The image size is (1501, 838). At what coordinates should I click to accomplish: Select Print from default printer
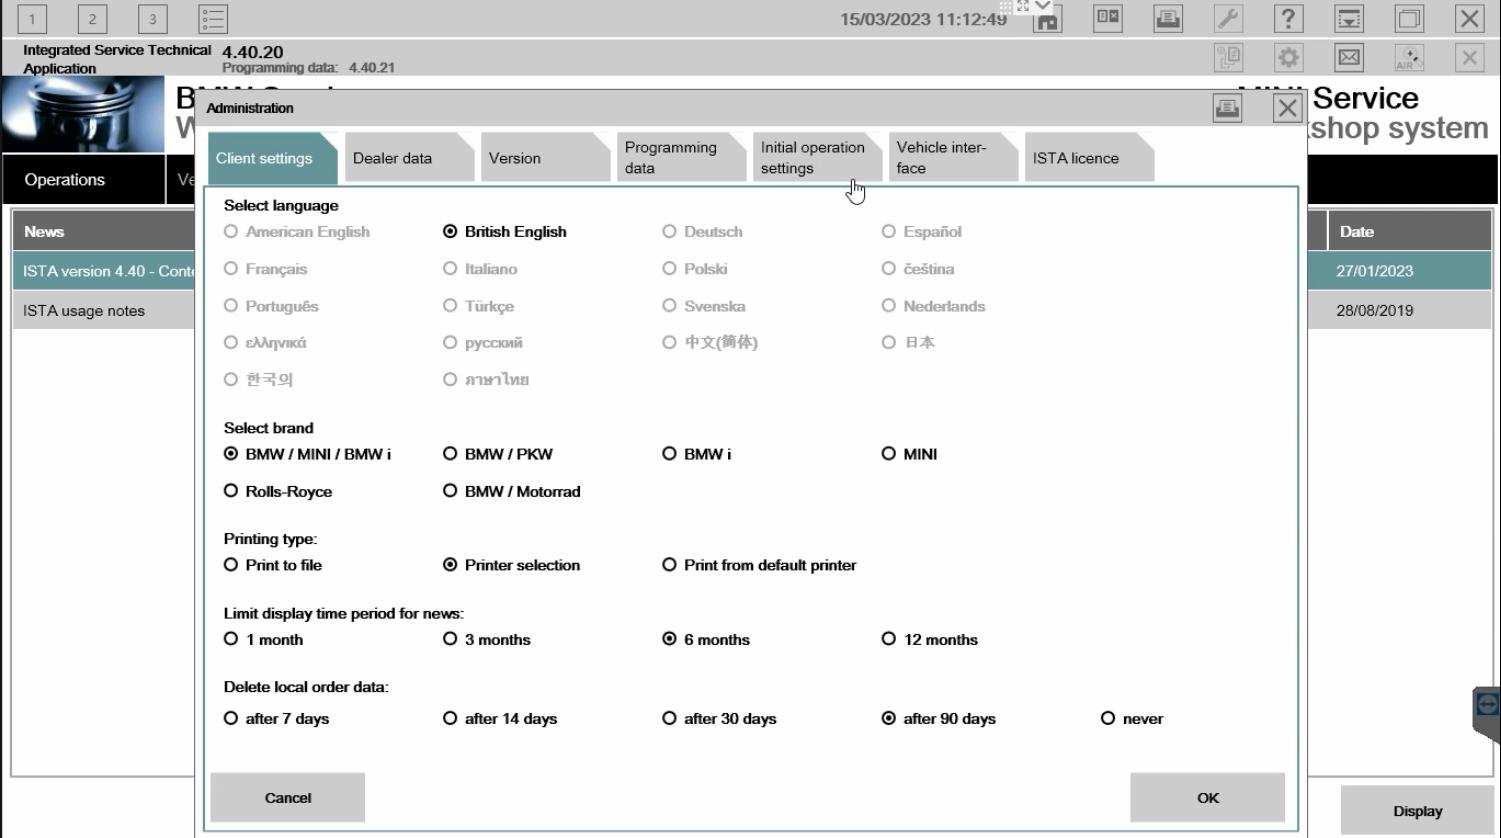pyautogui.click(x=759, y=565)
